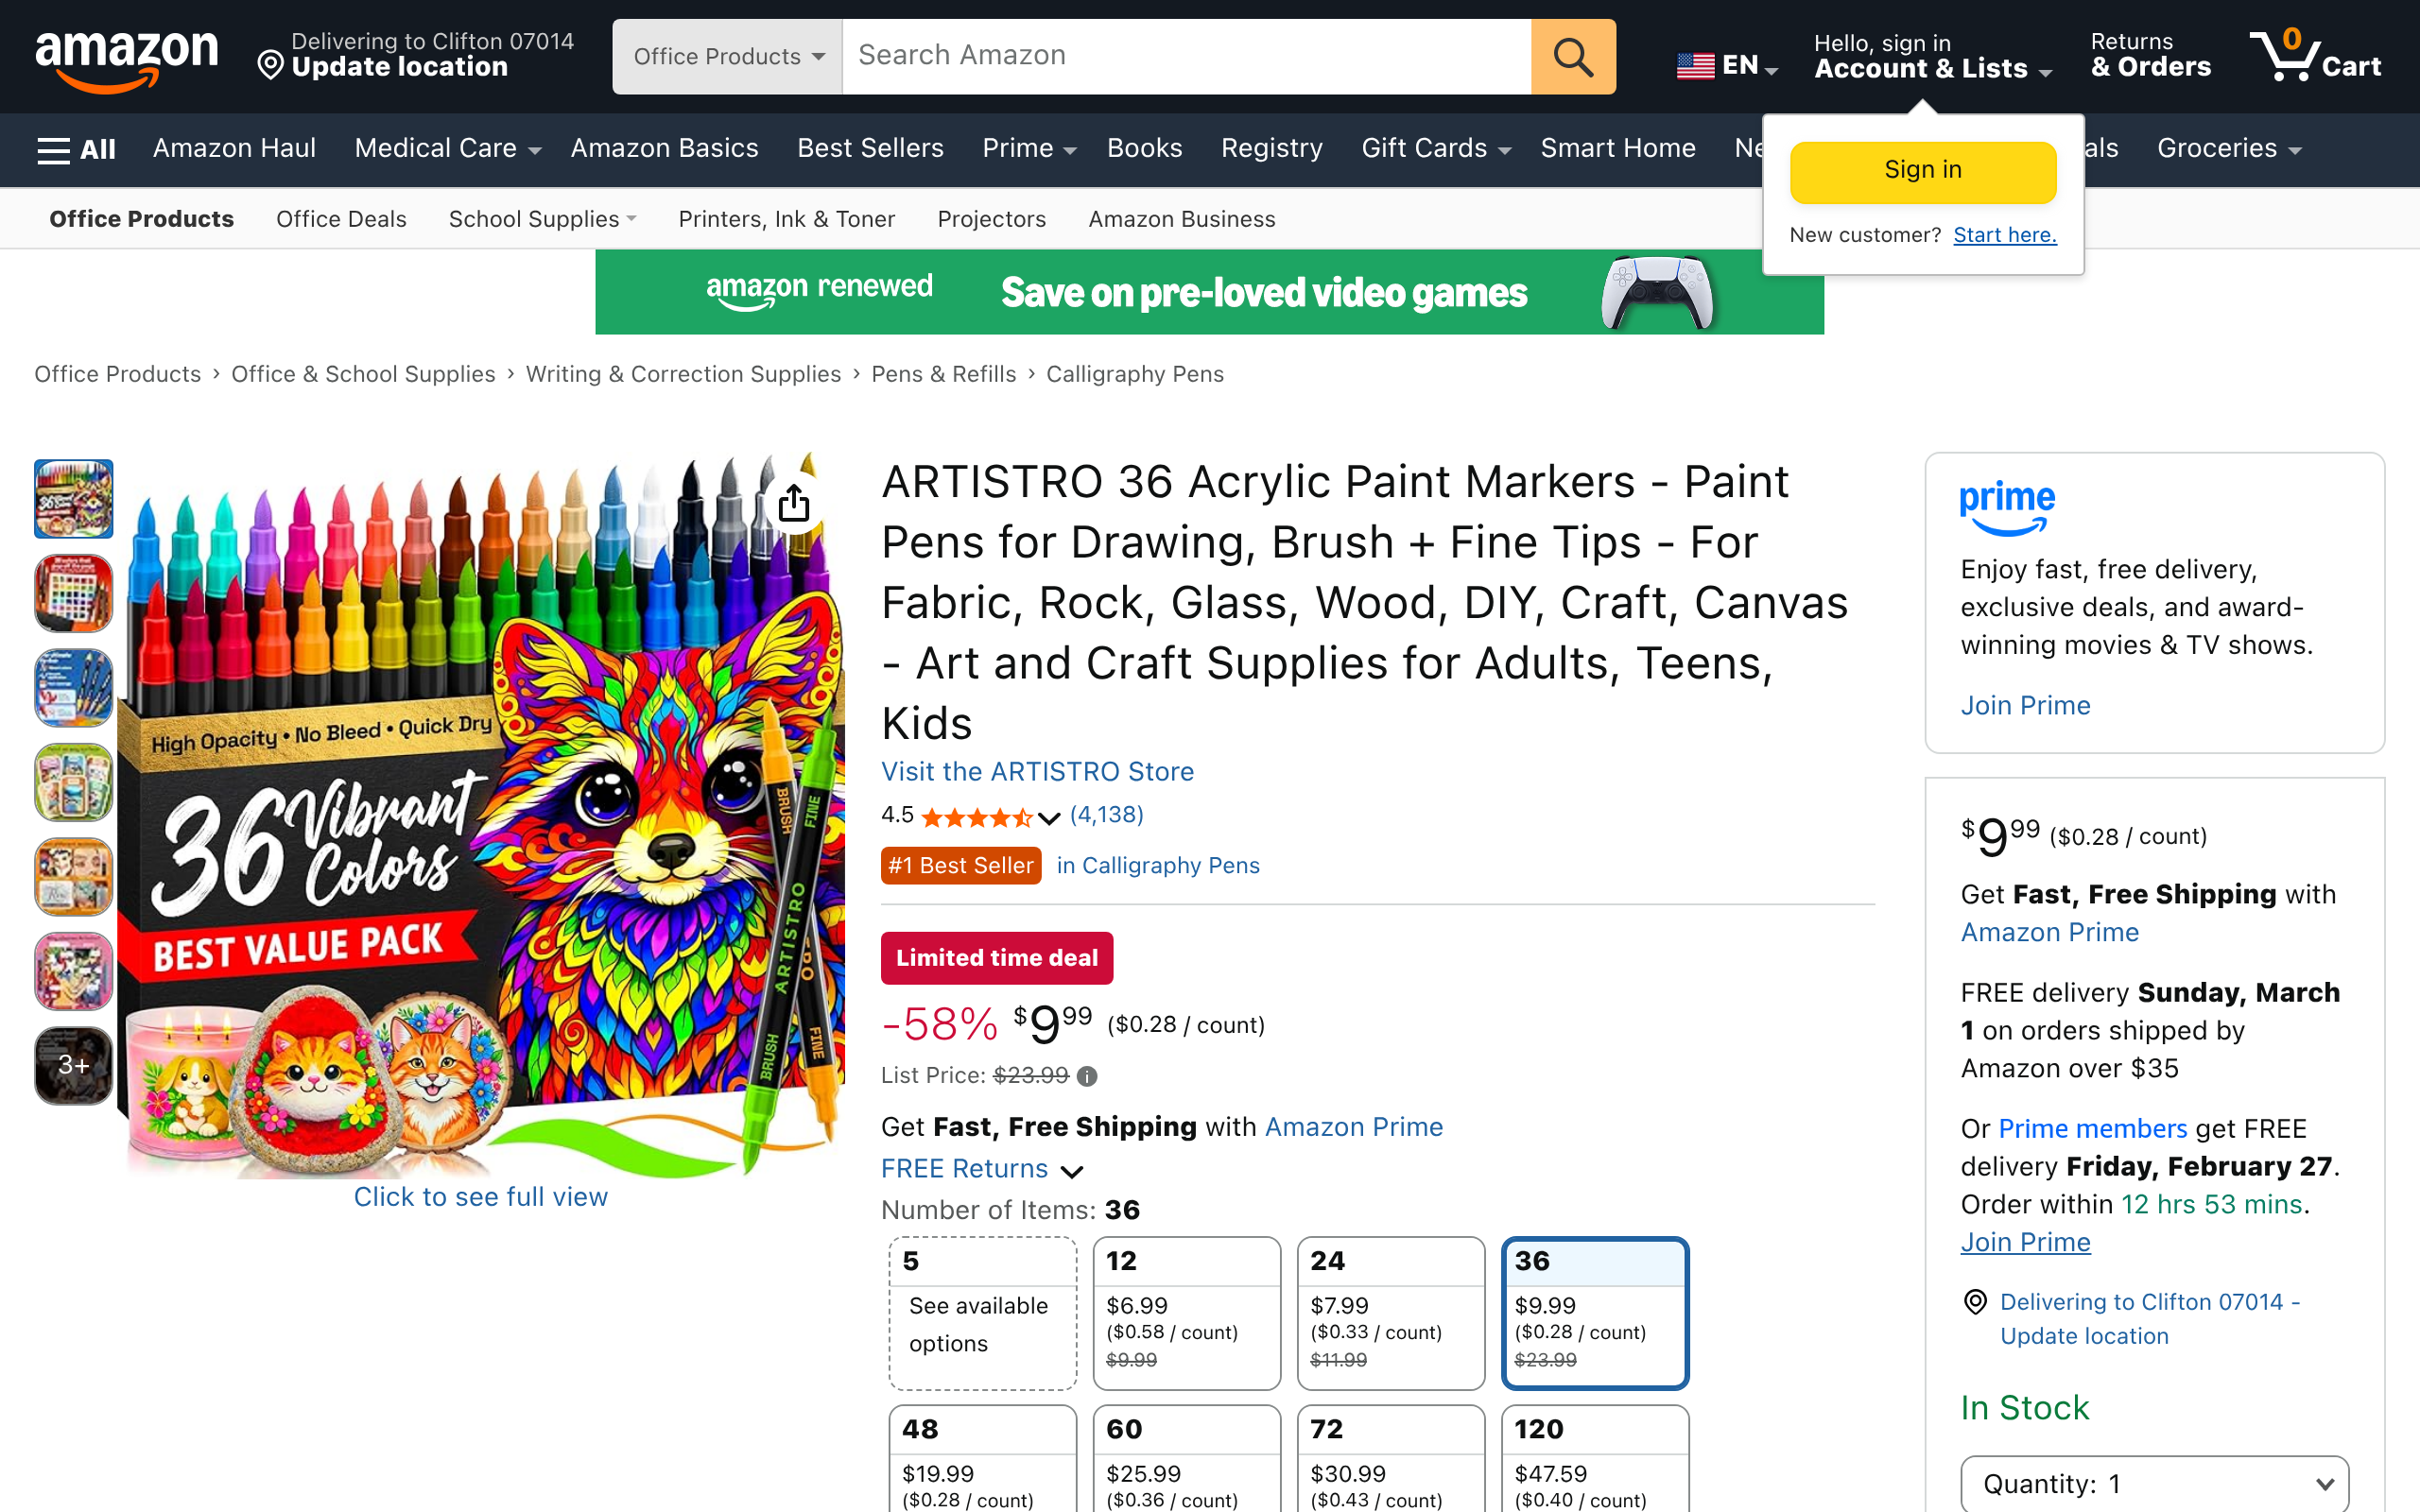The width and height of the screenshot is (2420, 1512).
Task: Click the List Price info icon
Action: coord(1087,1076)
